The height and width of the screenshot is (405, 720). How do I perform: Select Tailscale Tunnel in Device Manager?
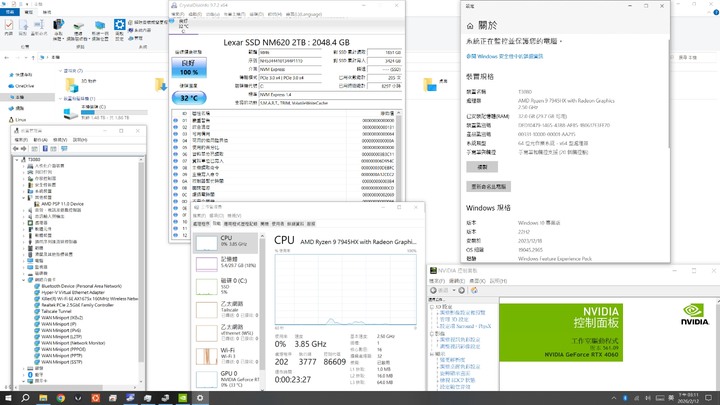(x=57, y=311)
